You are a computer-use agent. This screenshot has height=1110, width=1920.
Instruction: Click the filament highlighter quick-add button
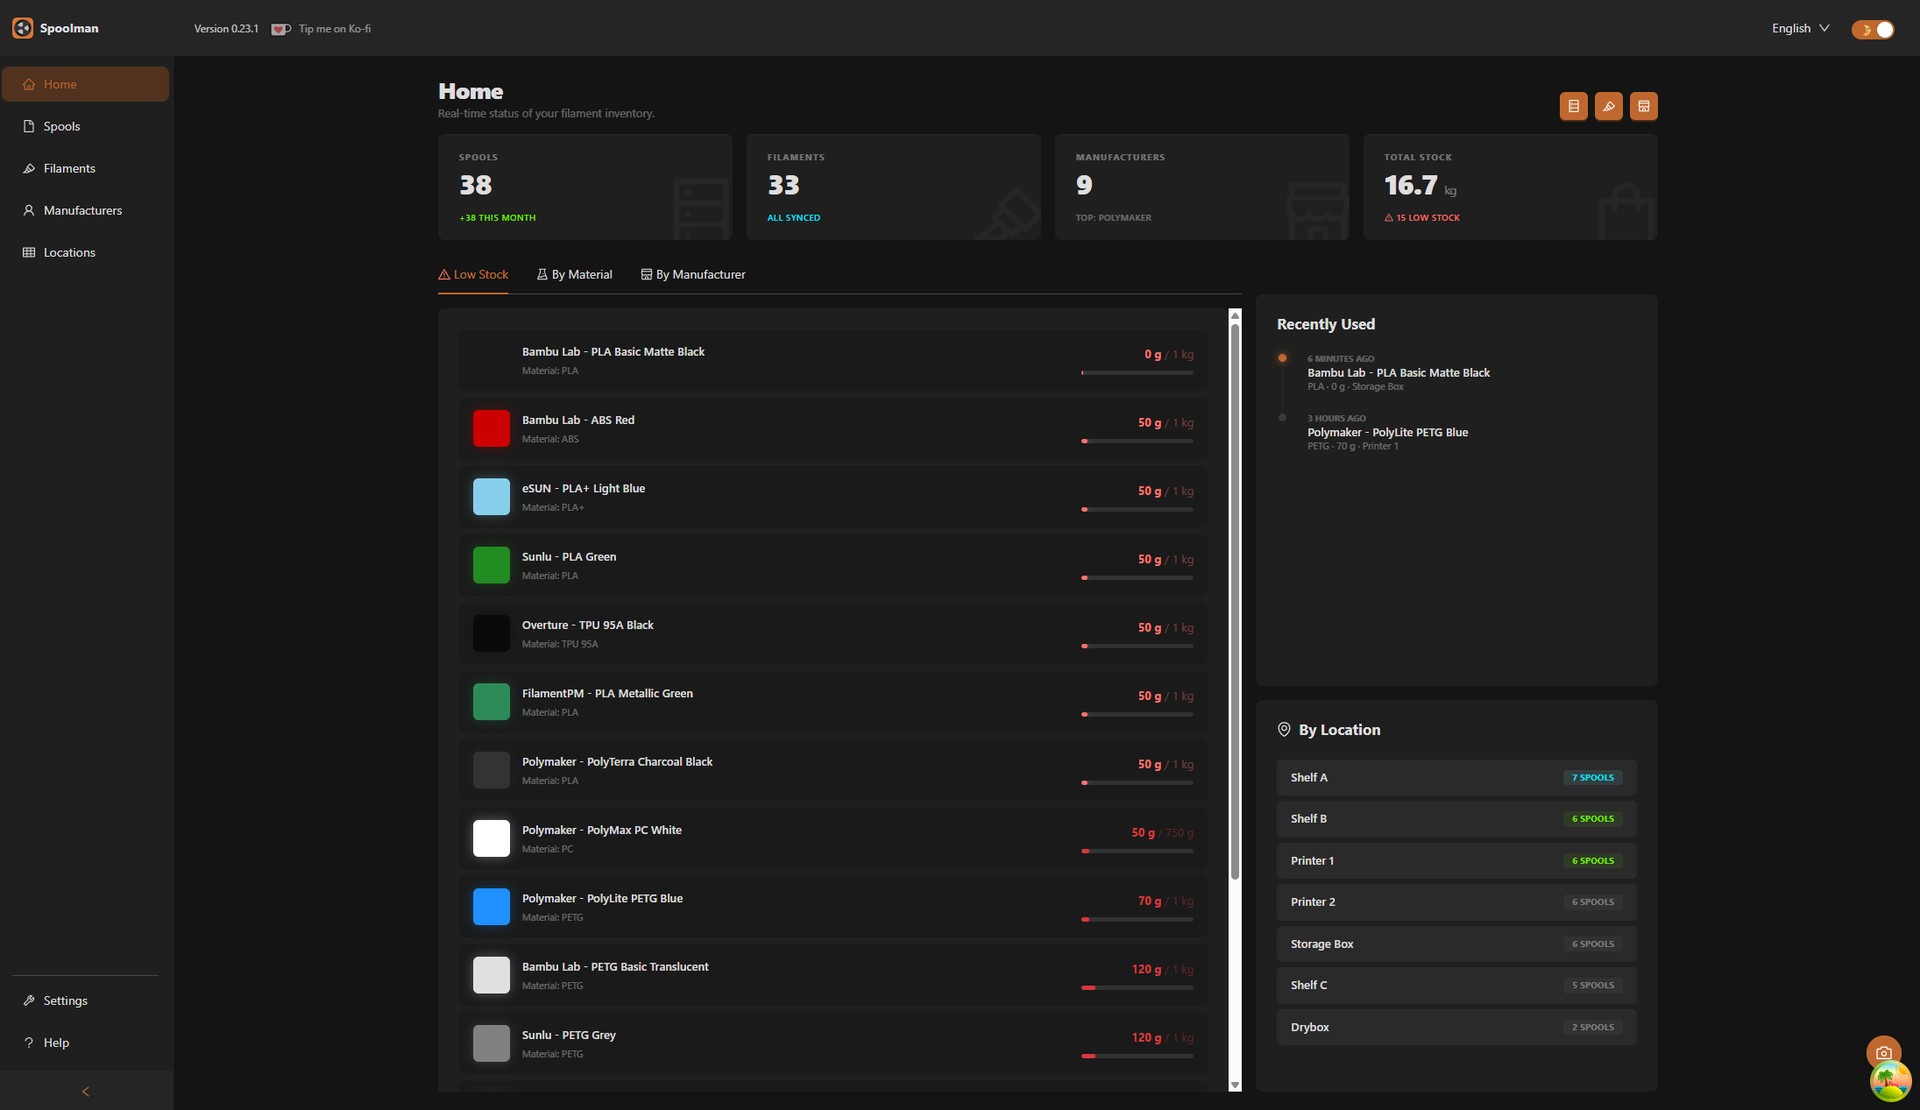coord(1608,106)
